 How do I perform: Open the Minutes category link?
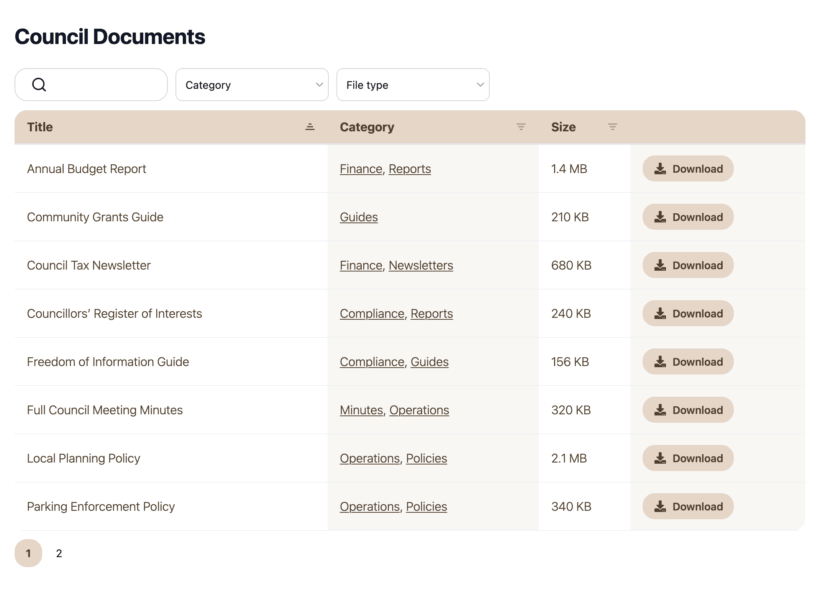coord(361,410)
